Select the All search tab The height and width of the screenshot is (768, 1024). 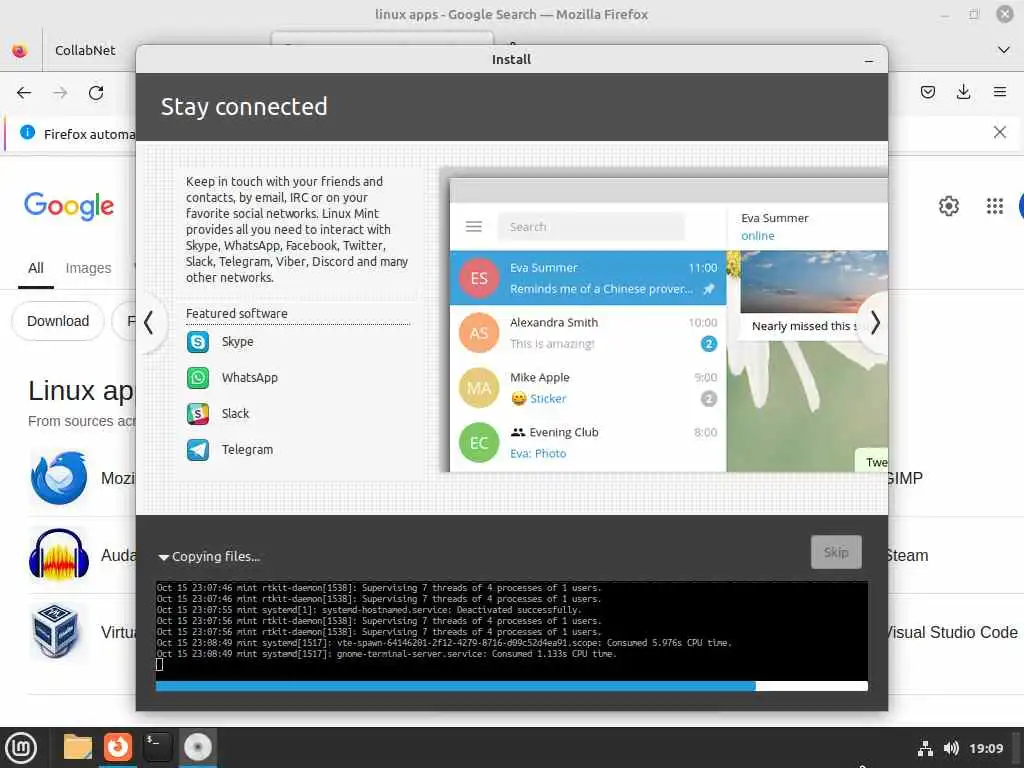[36, 268]
